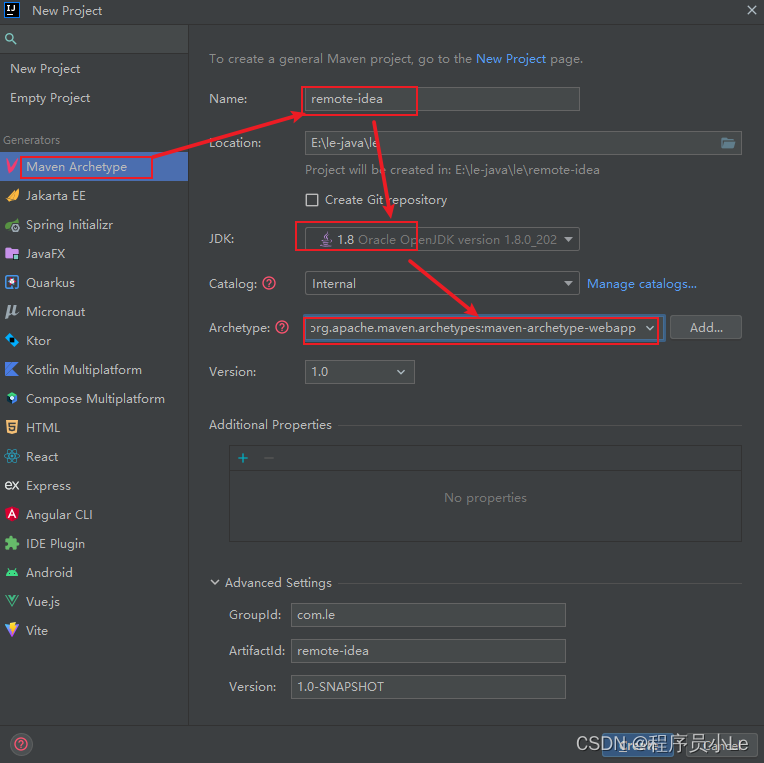Click the React atom icon
Viewport: 764px width, 763px height.
12,457
